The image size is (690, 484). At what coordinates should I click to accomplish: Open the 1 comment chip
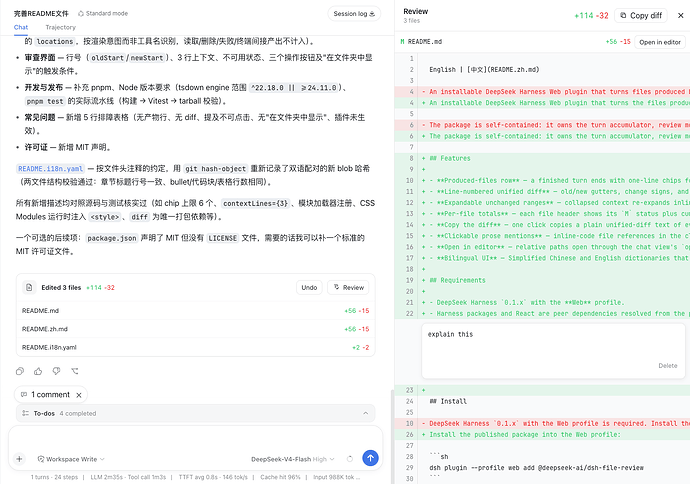(46, 395)
